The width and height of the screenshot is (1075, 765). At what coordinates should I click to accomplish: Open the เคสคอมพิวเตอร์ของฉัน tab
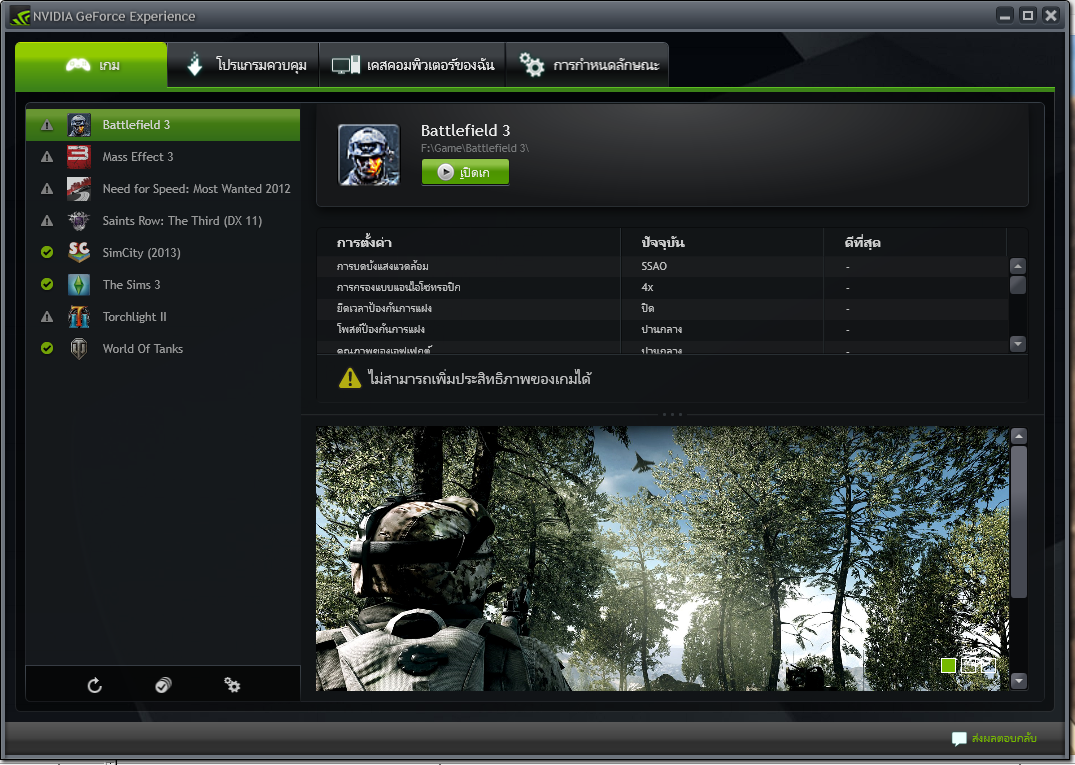coord(412,65)
